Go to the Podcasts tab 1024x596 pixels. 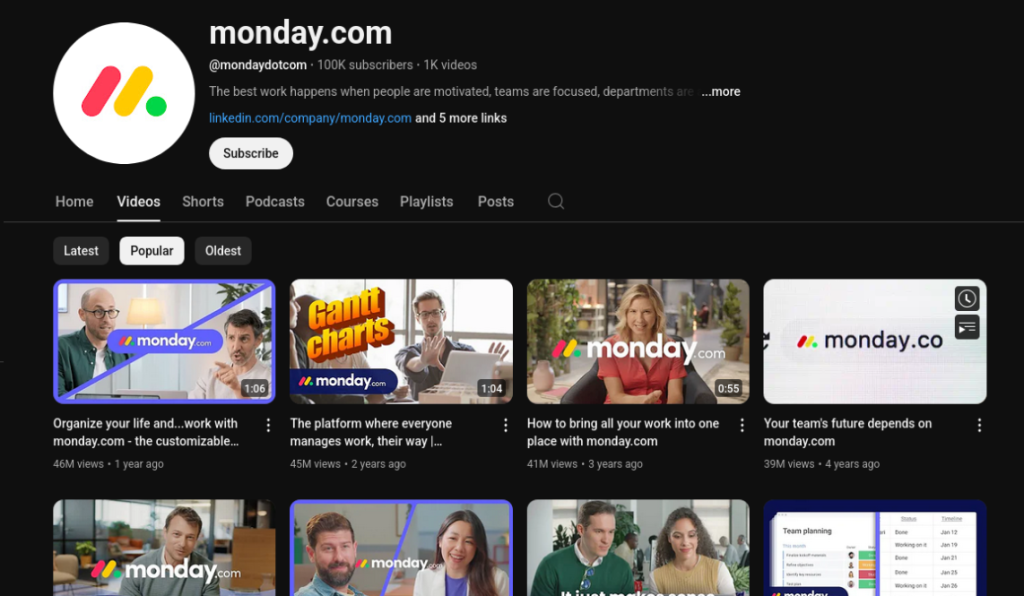click(x=275, y=202)
